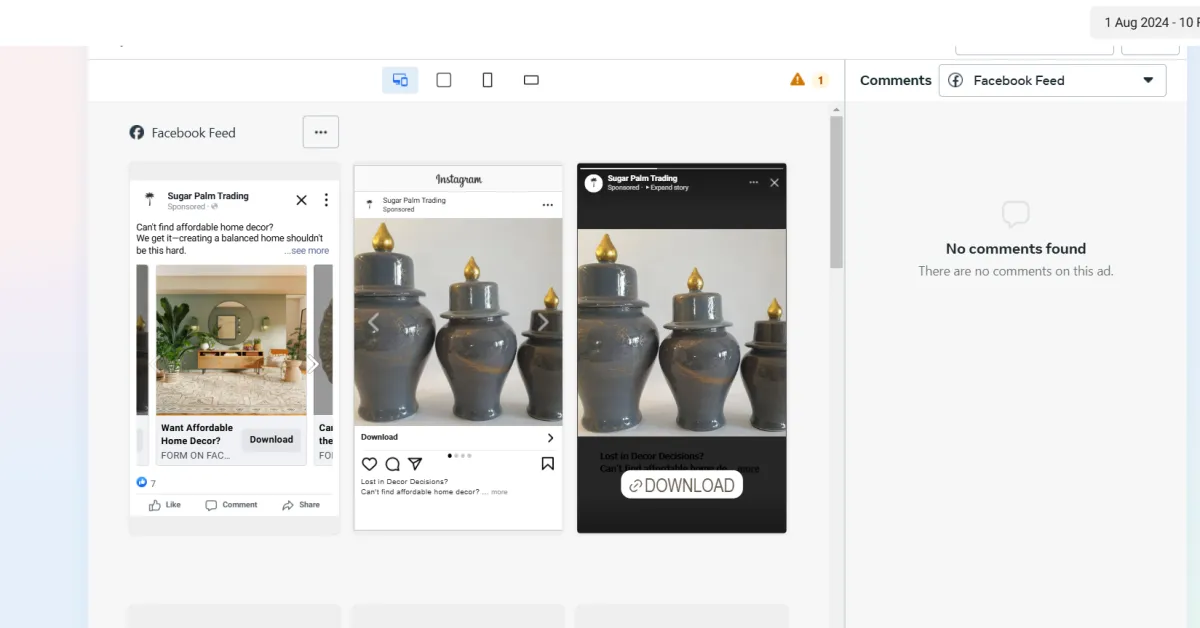Open vertical three-dot menu on Facebook ad
The height and width of the screenshot is (628, 1200).
[x=326, y=200]
